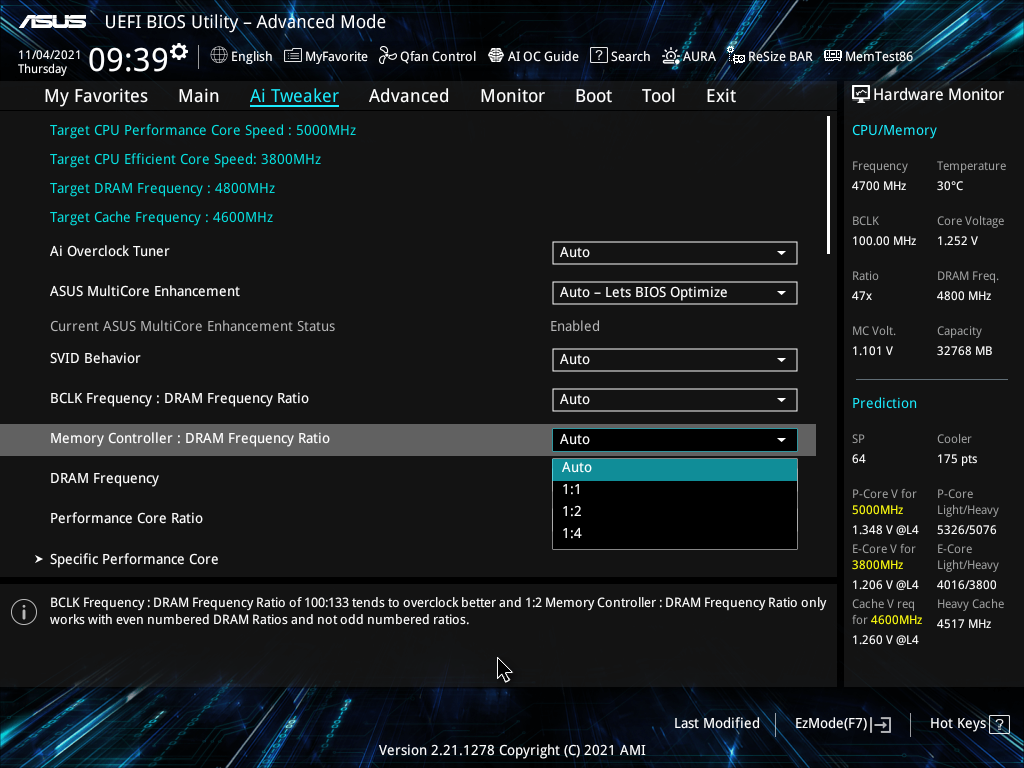This screenshot has height=768, width=1024.
Task: Click the ReSize BAR icon
Action: tap(736, 56)
